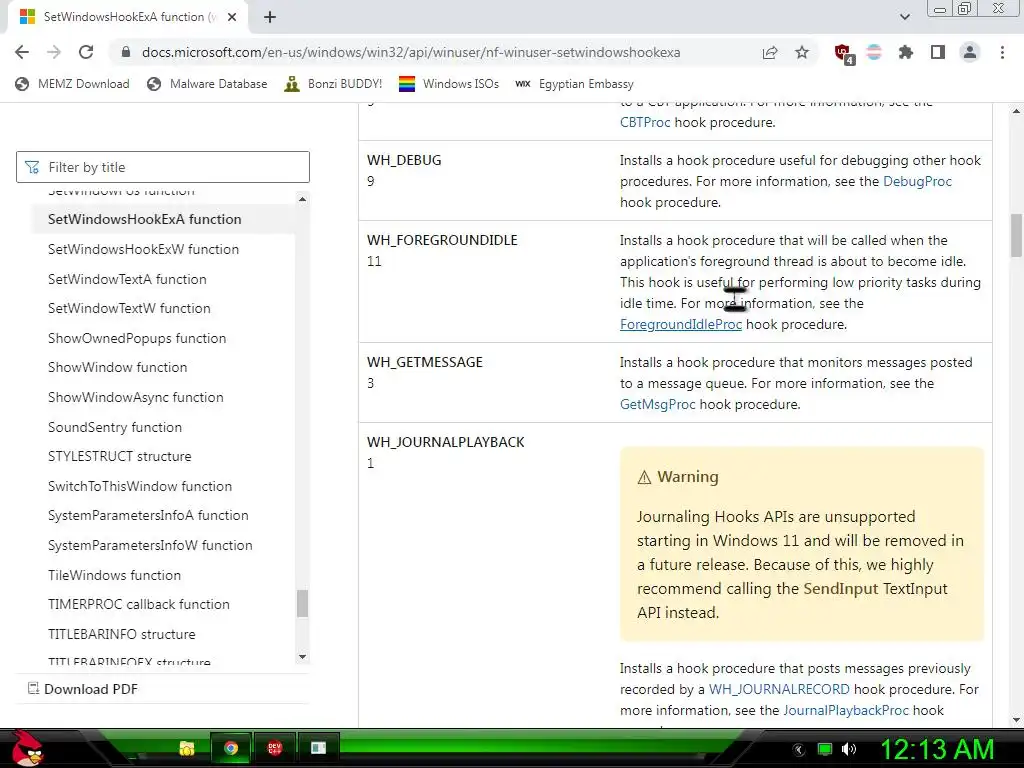Open TileWindows function in sidebar
This screenshot has width=1024, height=768.
pos(114,575)
